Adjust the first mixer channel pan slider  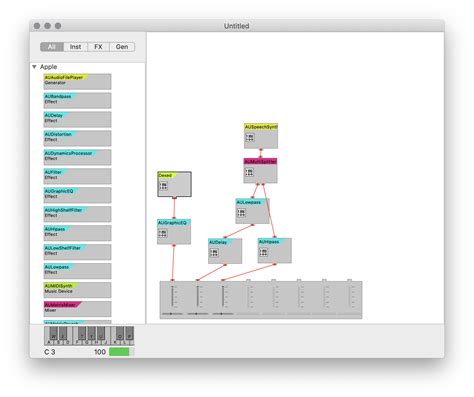(172, 314)
